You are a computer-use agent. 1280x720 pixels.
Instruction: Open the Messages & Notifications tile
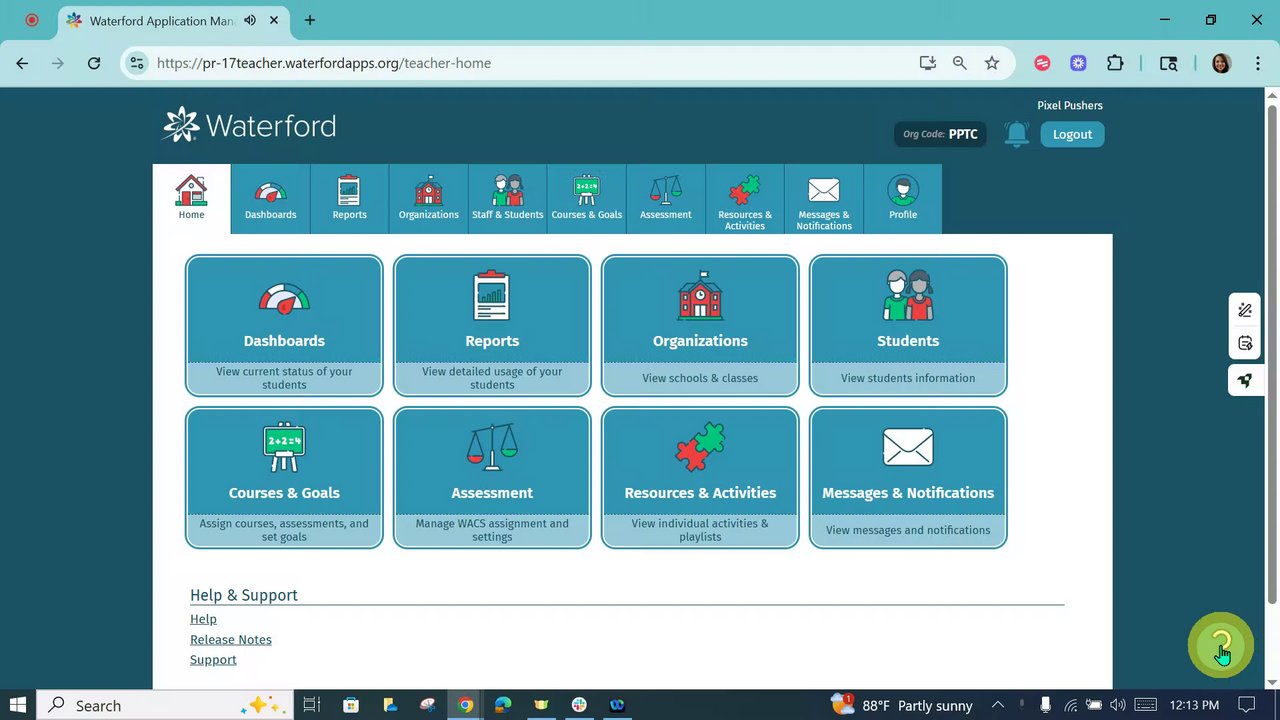[x=908, y=478]
